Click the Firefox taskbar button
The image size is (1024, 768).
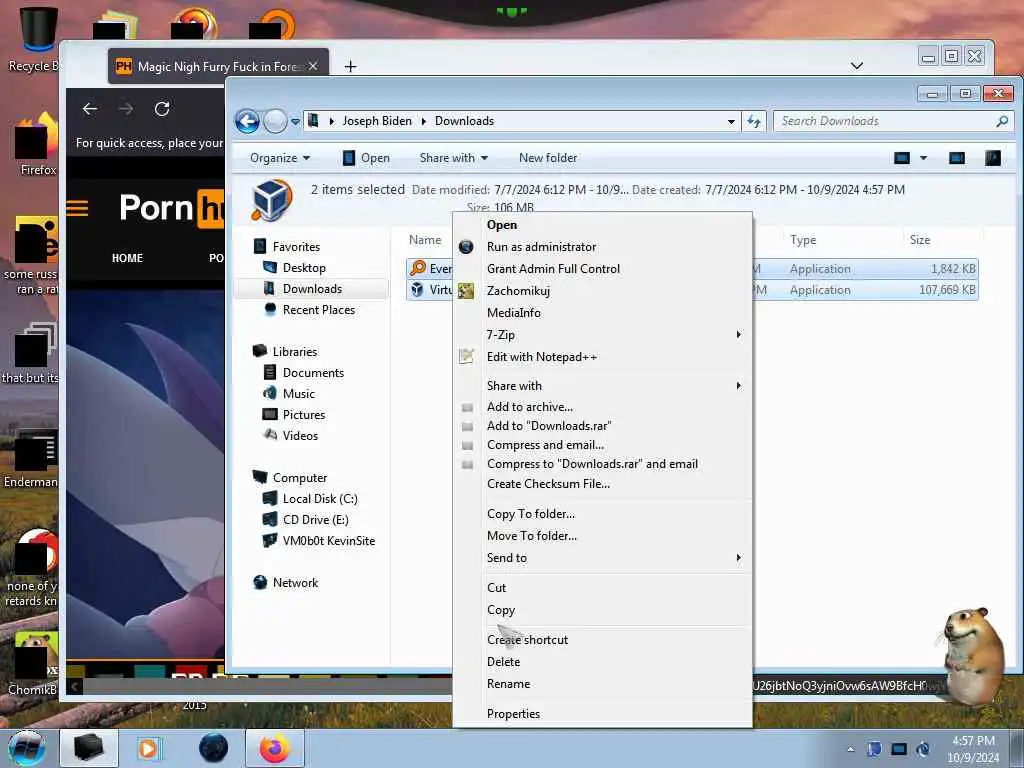click(x=275, y=748)
